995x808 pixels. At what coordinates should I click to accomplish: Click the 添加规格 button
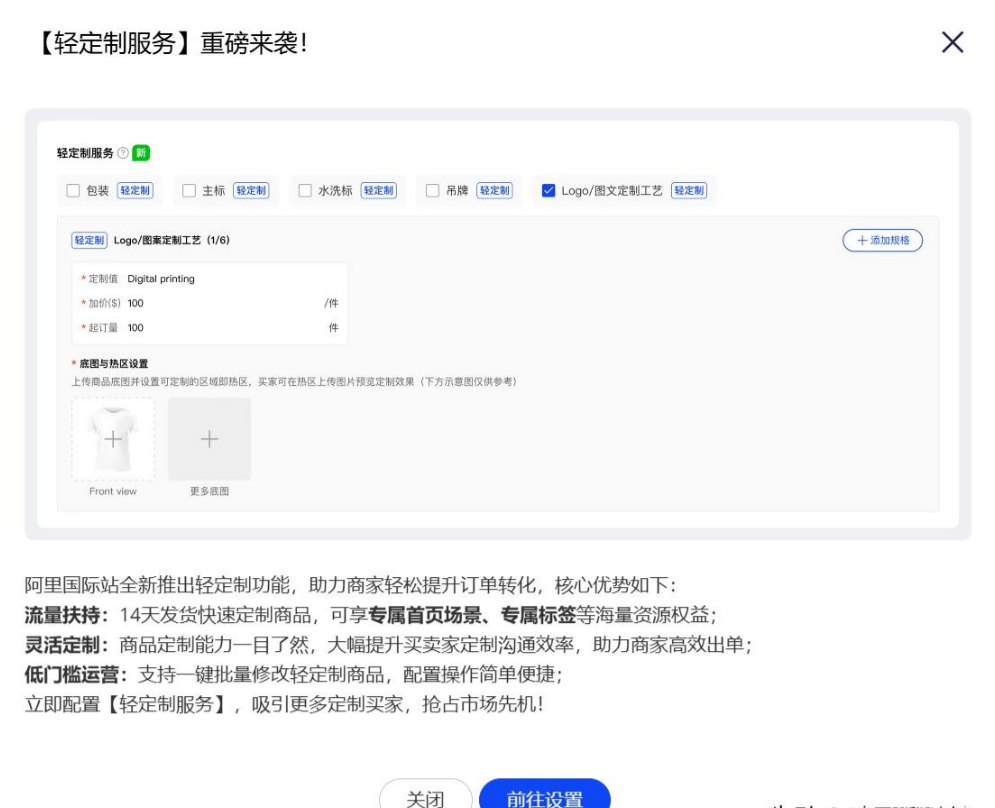tap(882, 241)
